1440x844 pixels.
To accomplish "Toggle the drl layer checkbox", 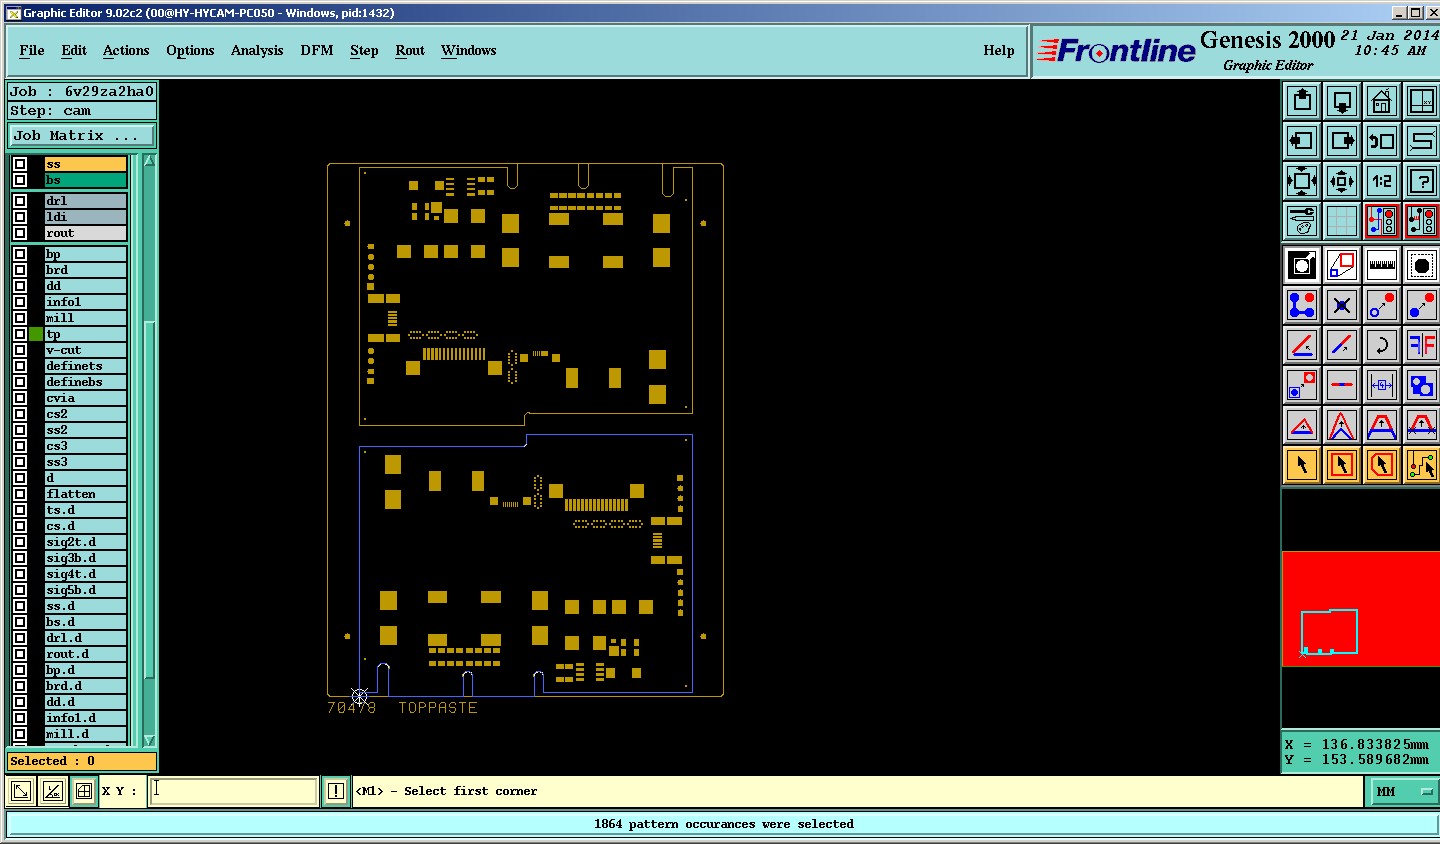I will (x=20, y=201).
